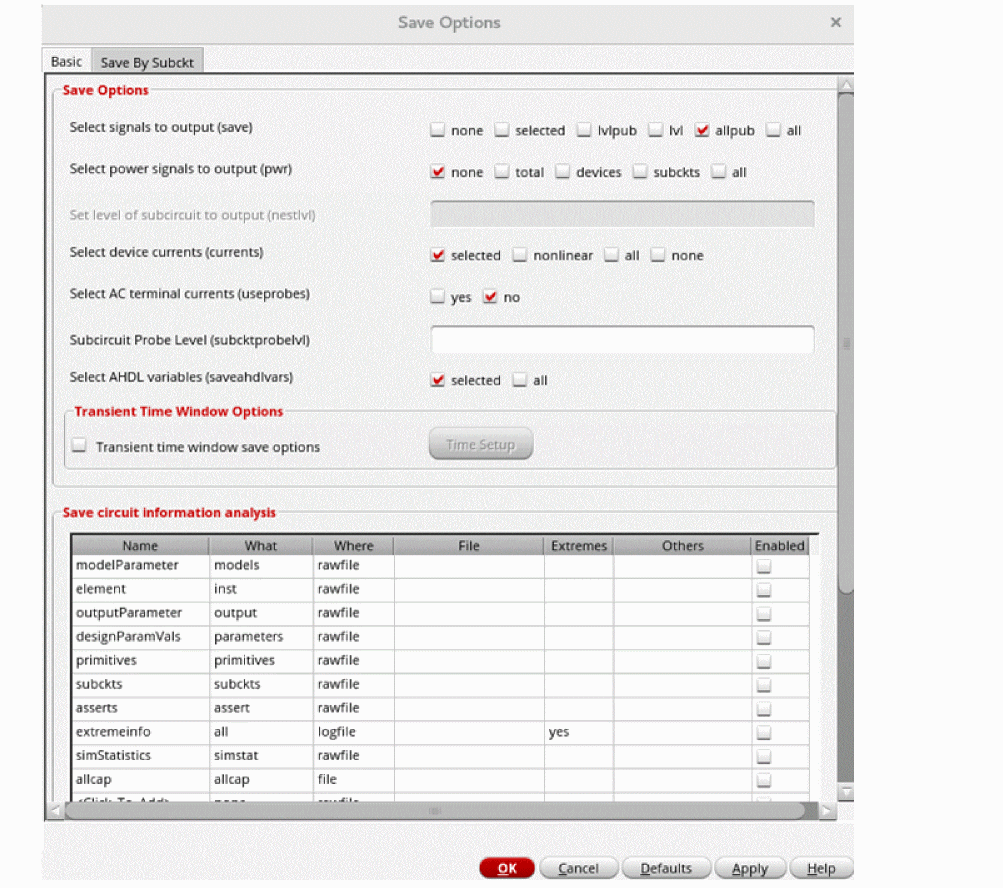Open Help for Save Options

click(x=821, y=868)
